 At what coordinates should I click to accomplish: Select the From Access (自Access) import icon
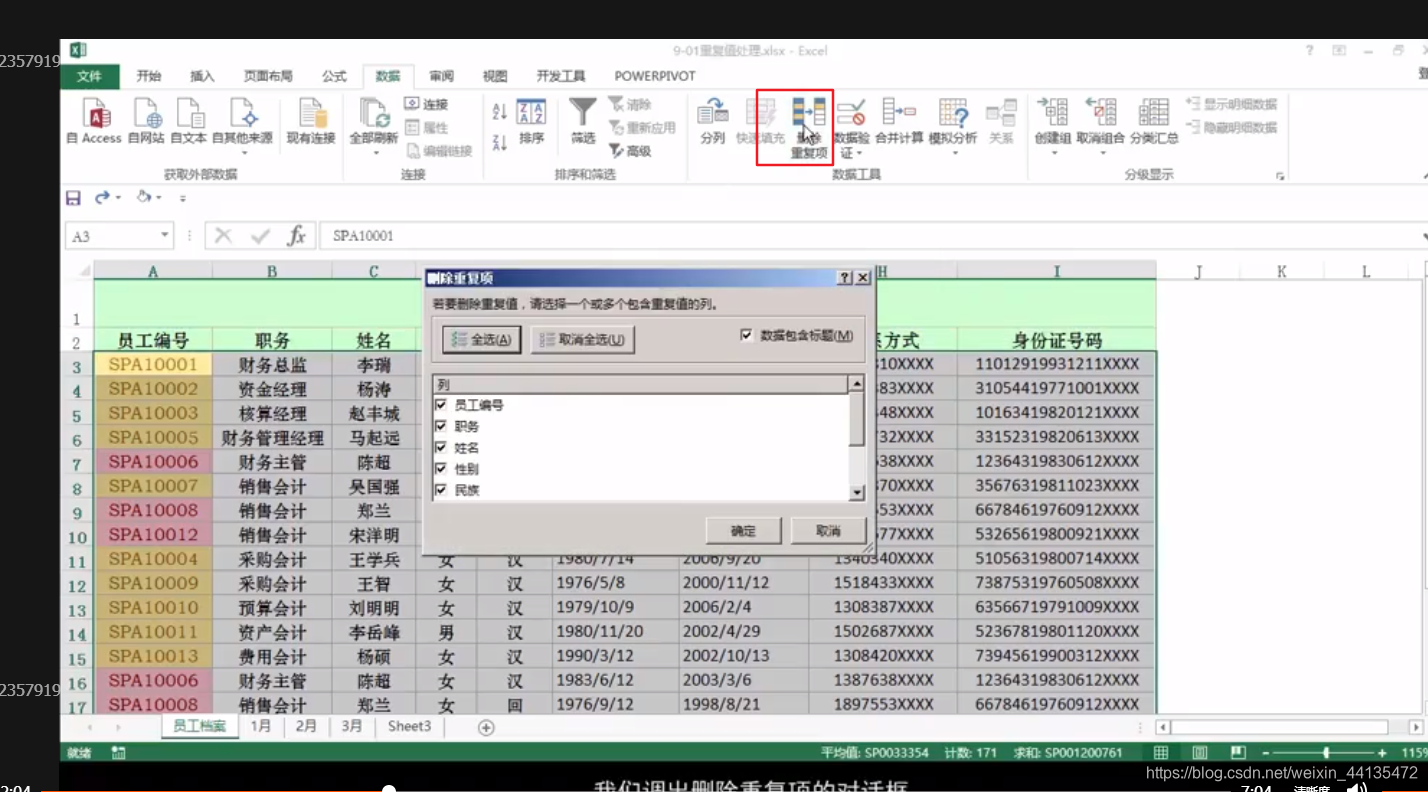point(94,120)
